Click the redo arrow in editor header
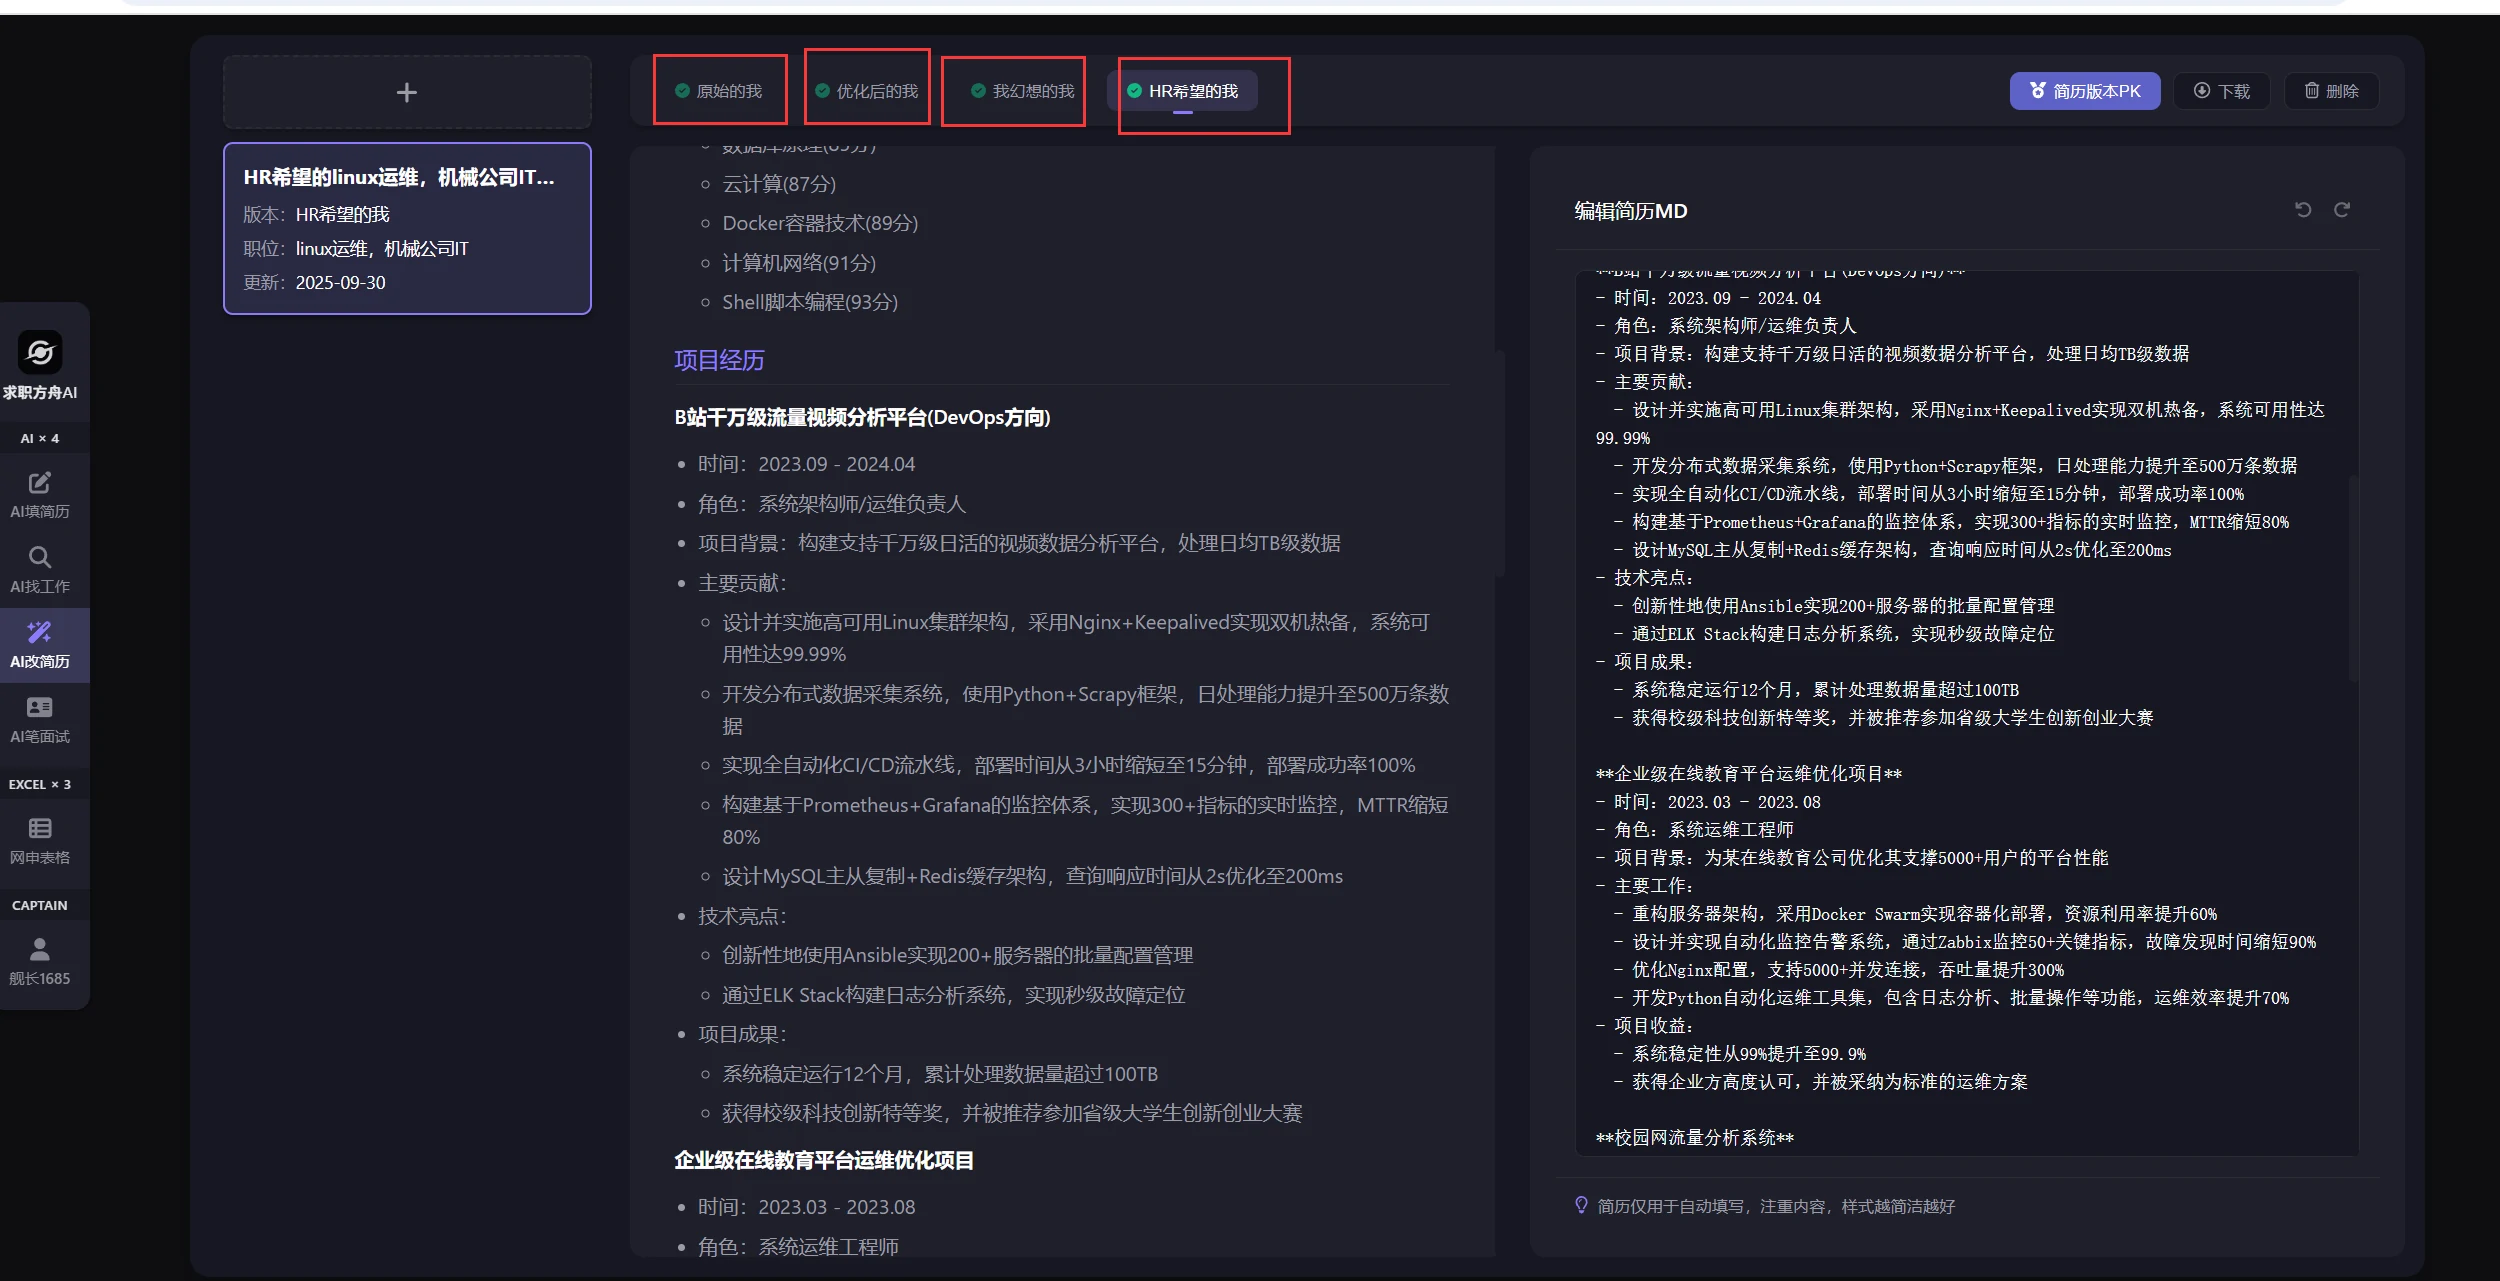2500x1281 pixels. click(2342, 210)
